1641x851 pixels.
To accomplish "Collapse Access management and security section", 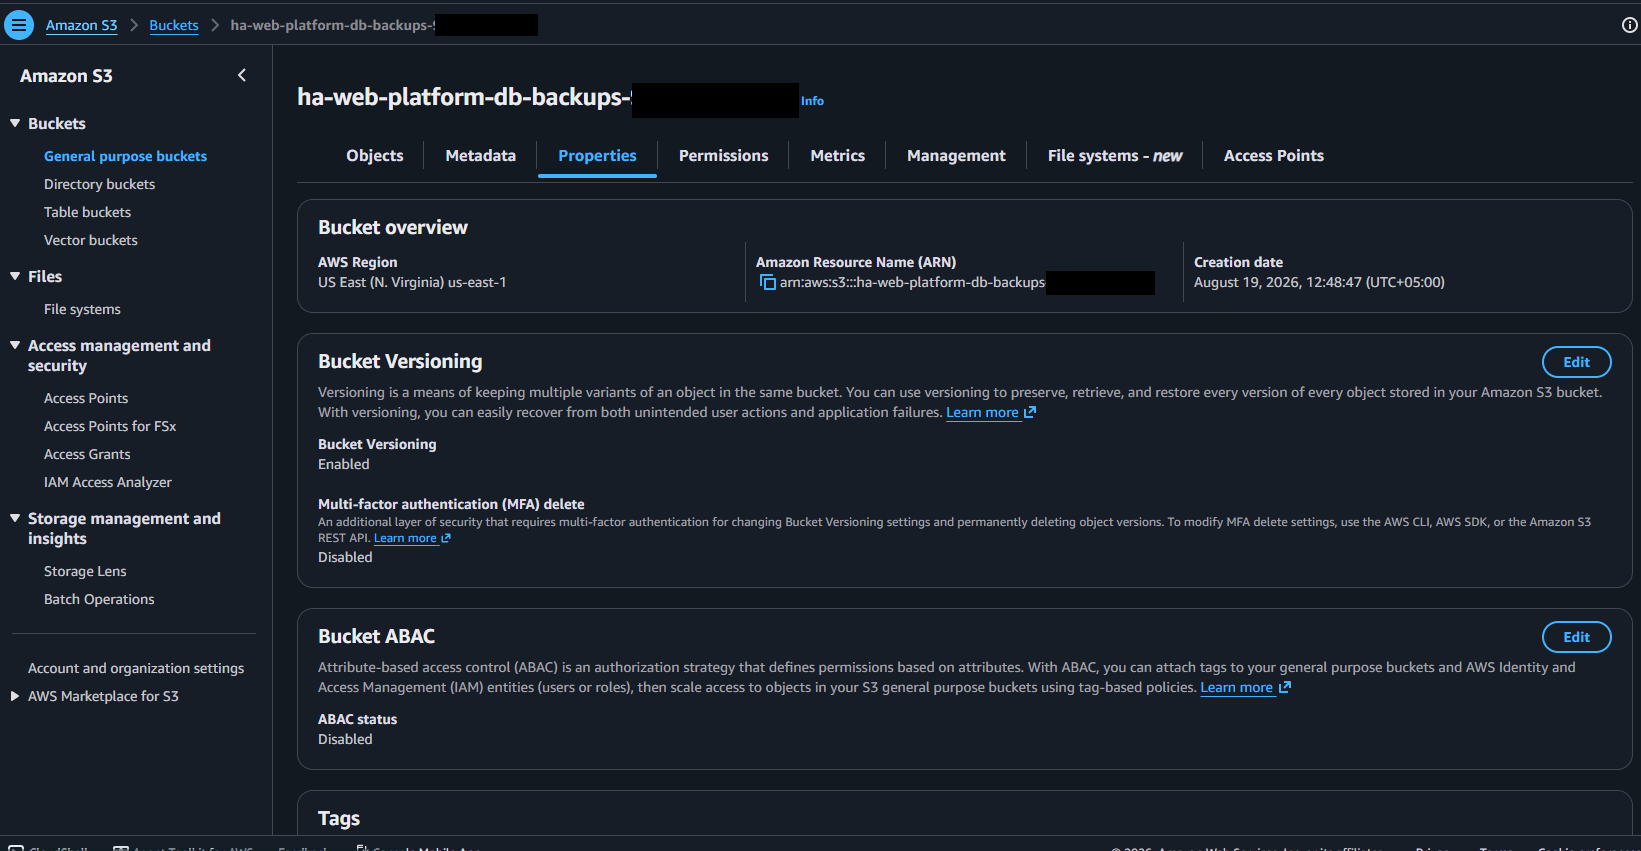I will [x=15, y=345].
